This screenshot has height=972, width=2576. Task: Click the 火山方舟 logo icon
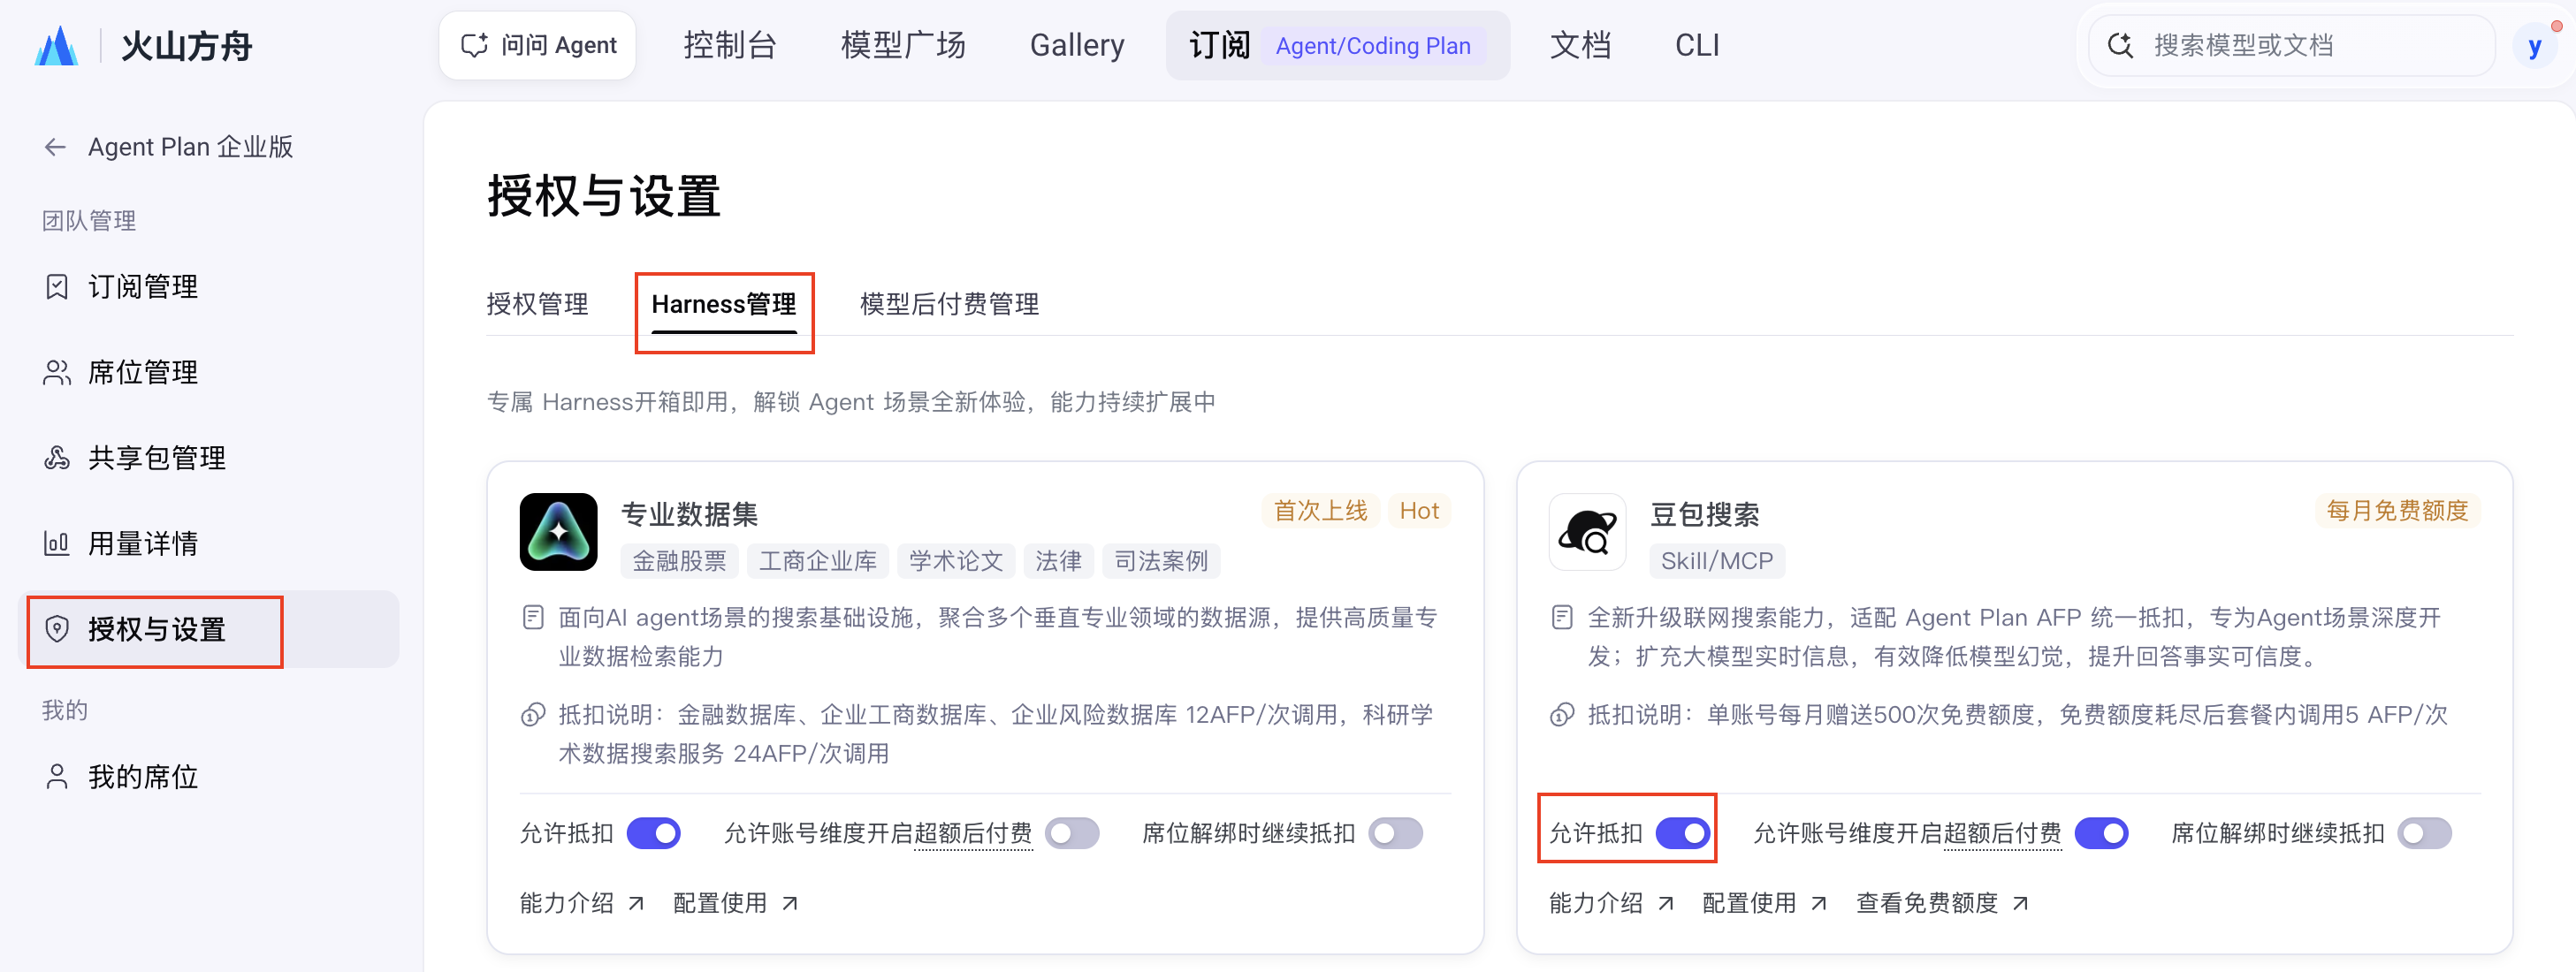pyautogui.click(x=56, y=46)
